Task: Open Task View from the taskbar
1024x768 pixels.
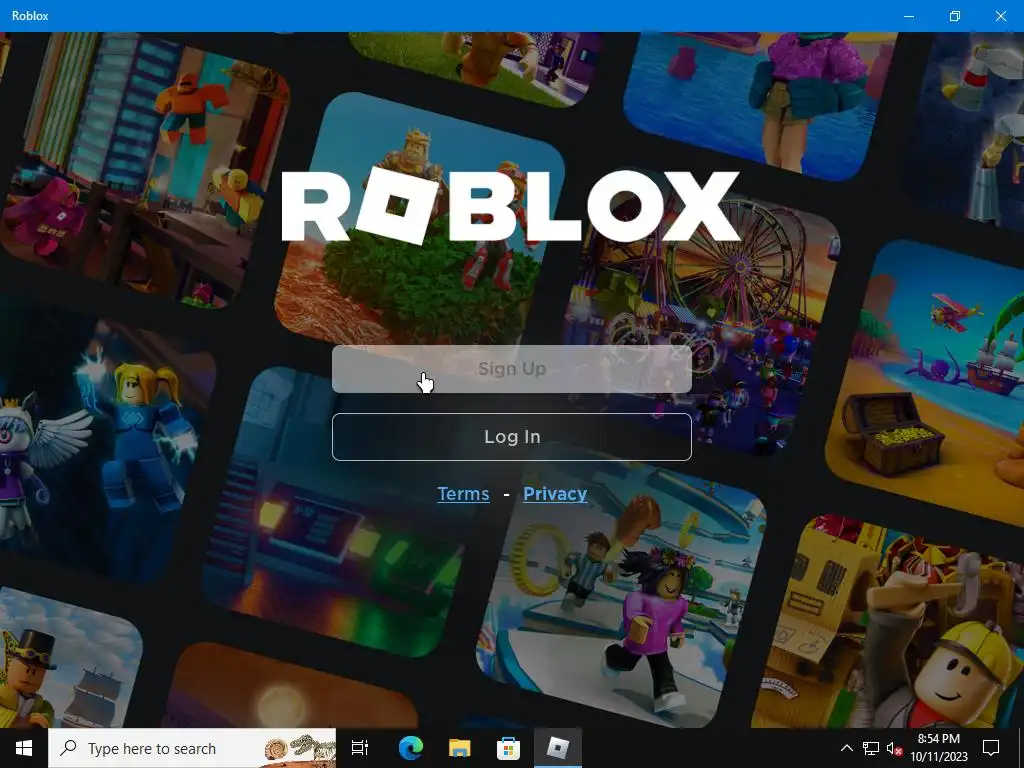Action: point(360,748)
